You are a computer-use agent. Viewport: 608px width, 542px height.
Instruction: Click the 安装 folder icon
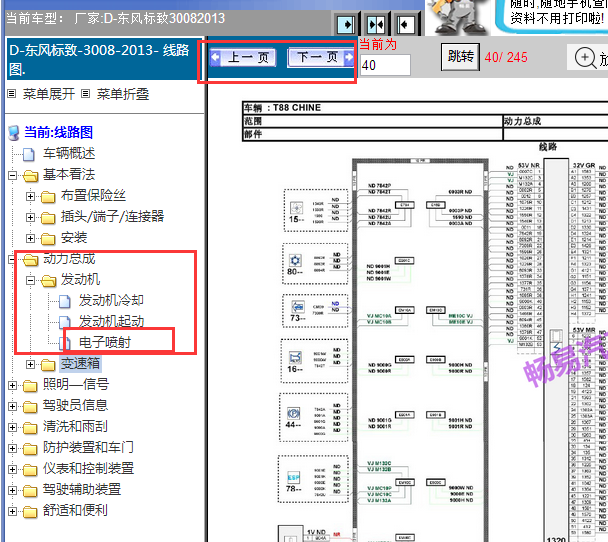pyautogui.click(x=48, y=238)
